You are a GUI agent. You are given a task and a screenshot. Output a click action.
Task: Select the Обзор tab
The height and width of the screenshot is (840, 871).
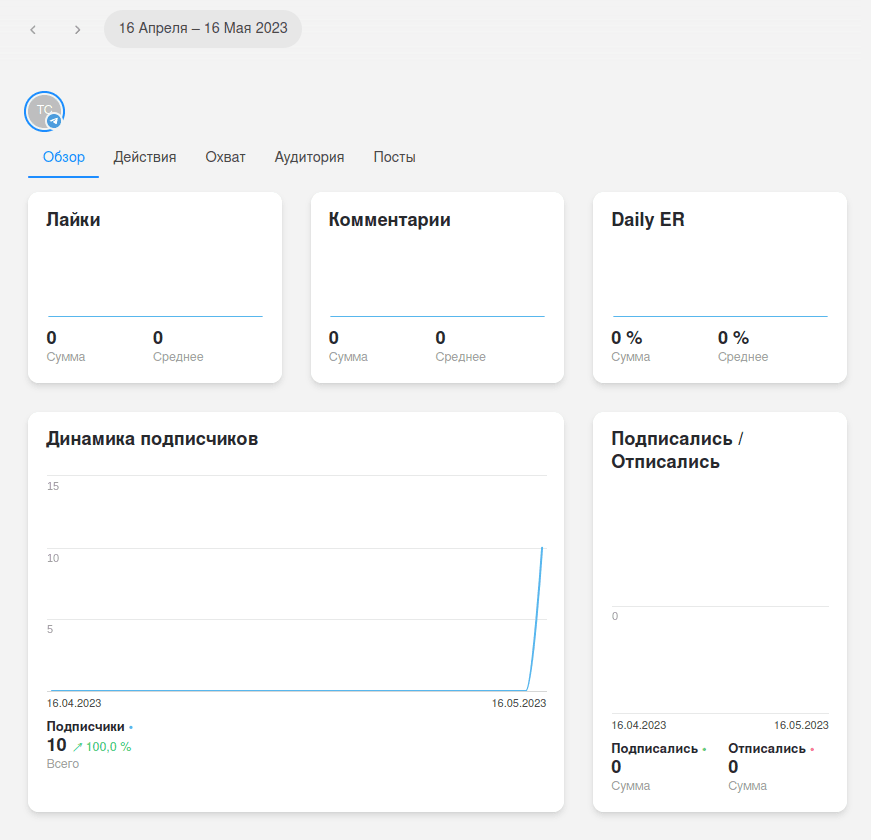point(64,157)
